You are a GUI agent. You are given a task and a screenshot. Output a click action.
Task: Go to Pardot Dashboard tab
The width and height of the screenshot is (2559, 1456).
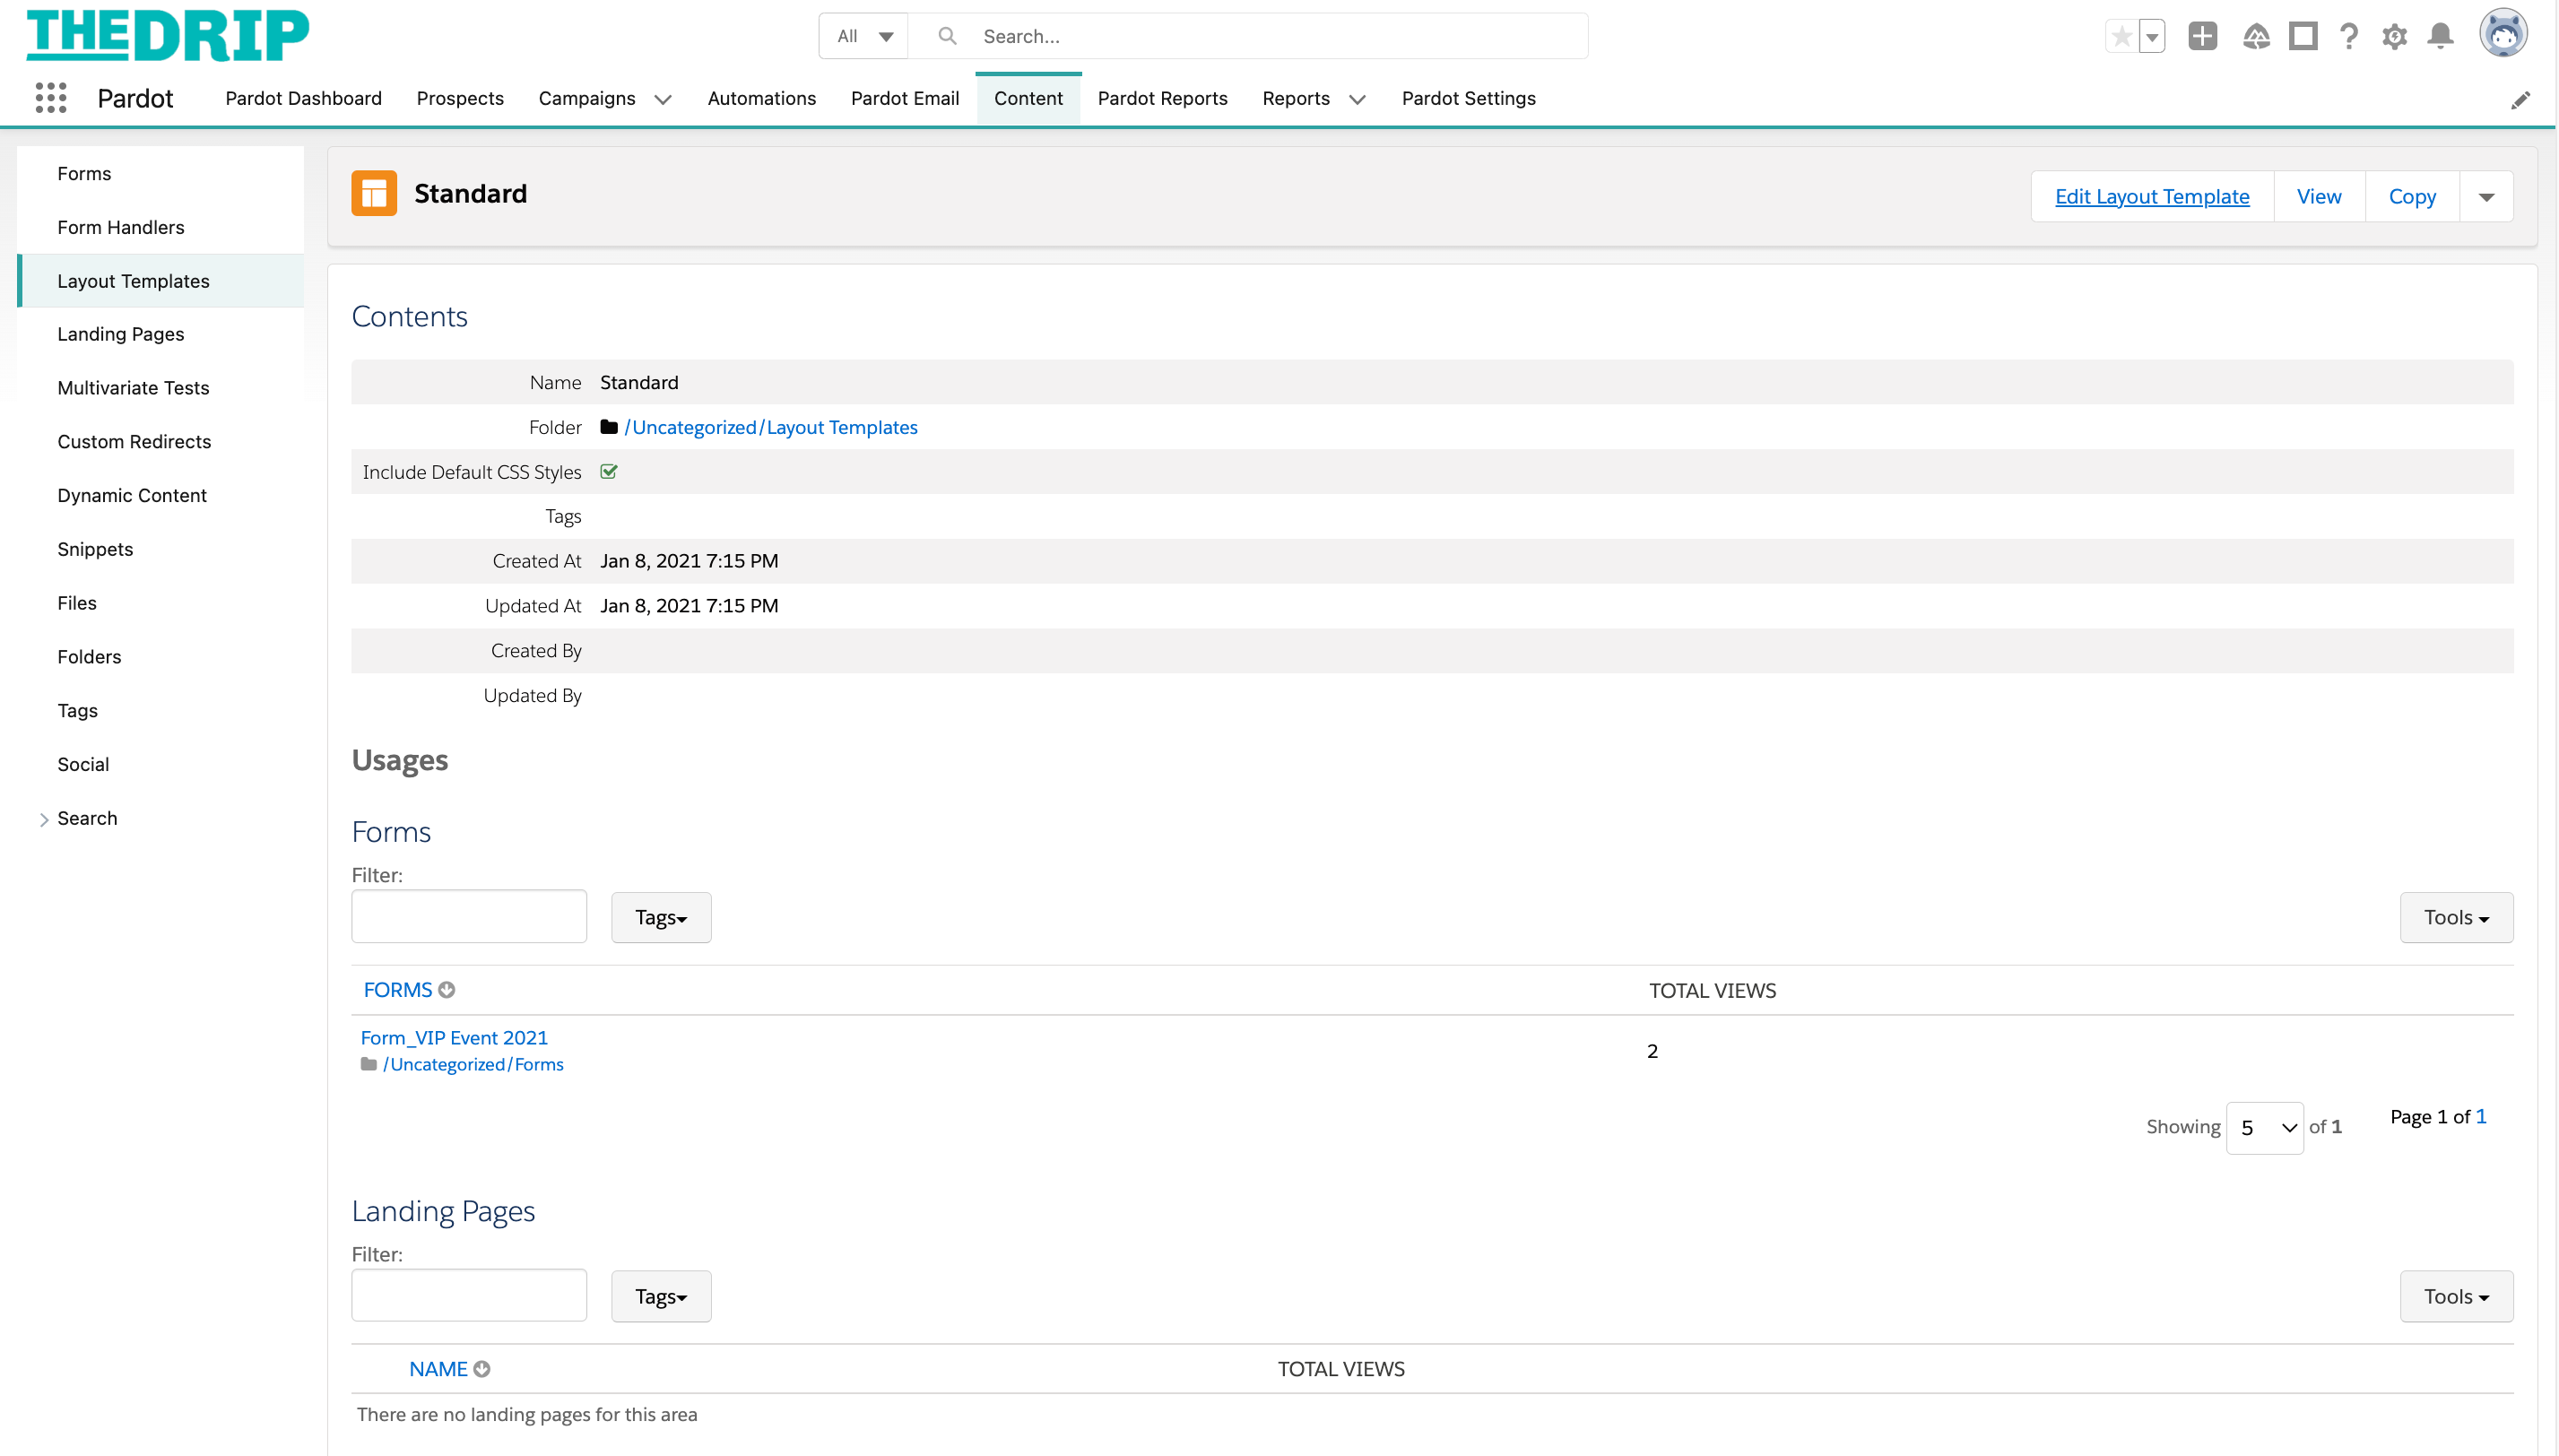click(303, 98)
